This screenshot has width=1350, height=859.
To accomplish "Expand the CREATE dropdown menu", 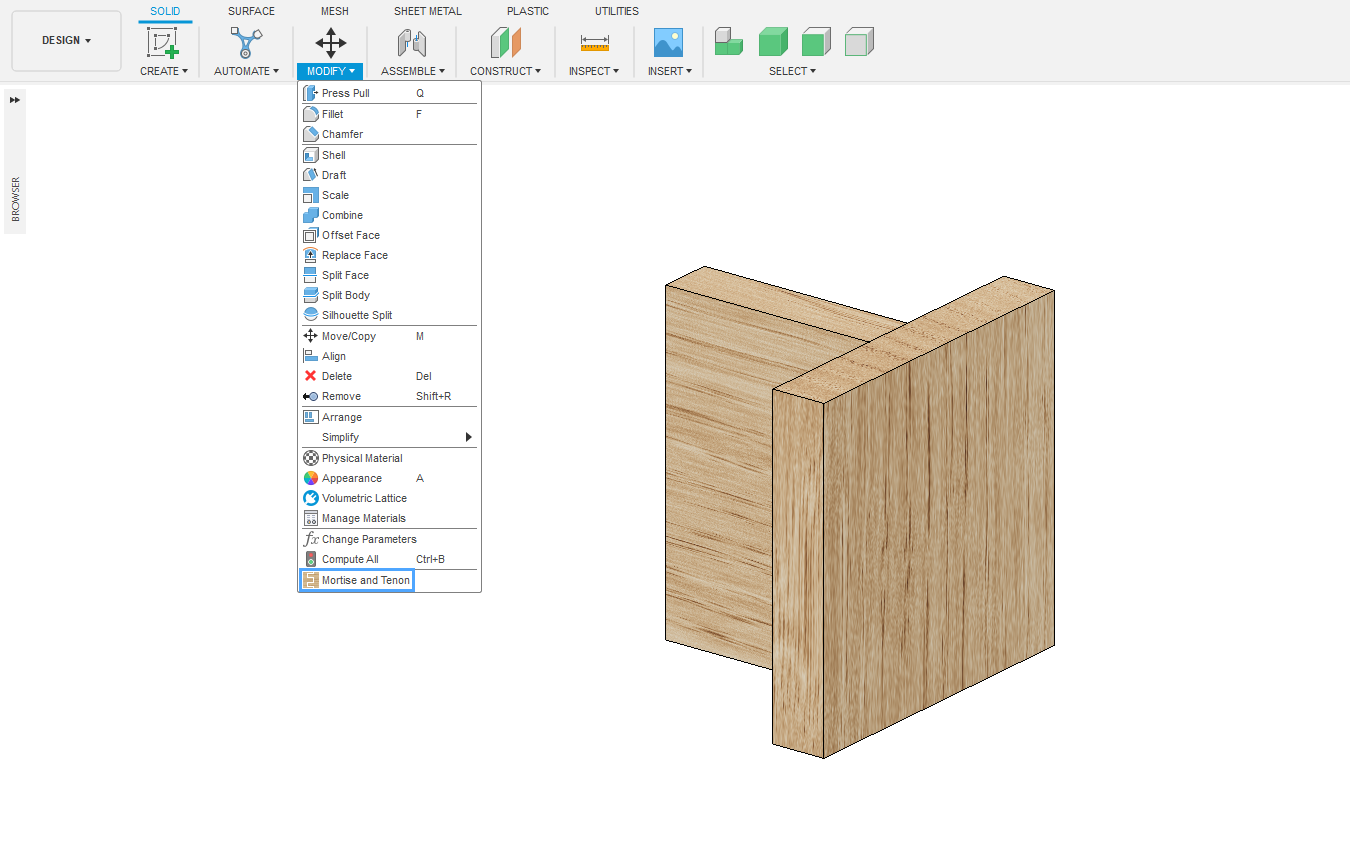I will [x=164, y=71].
